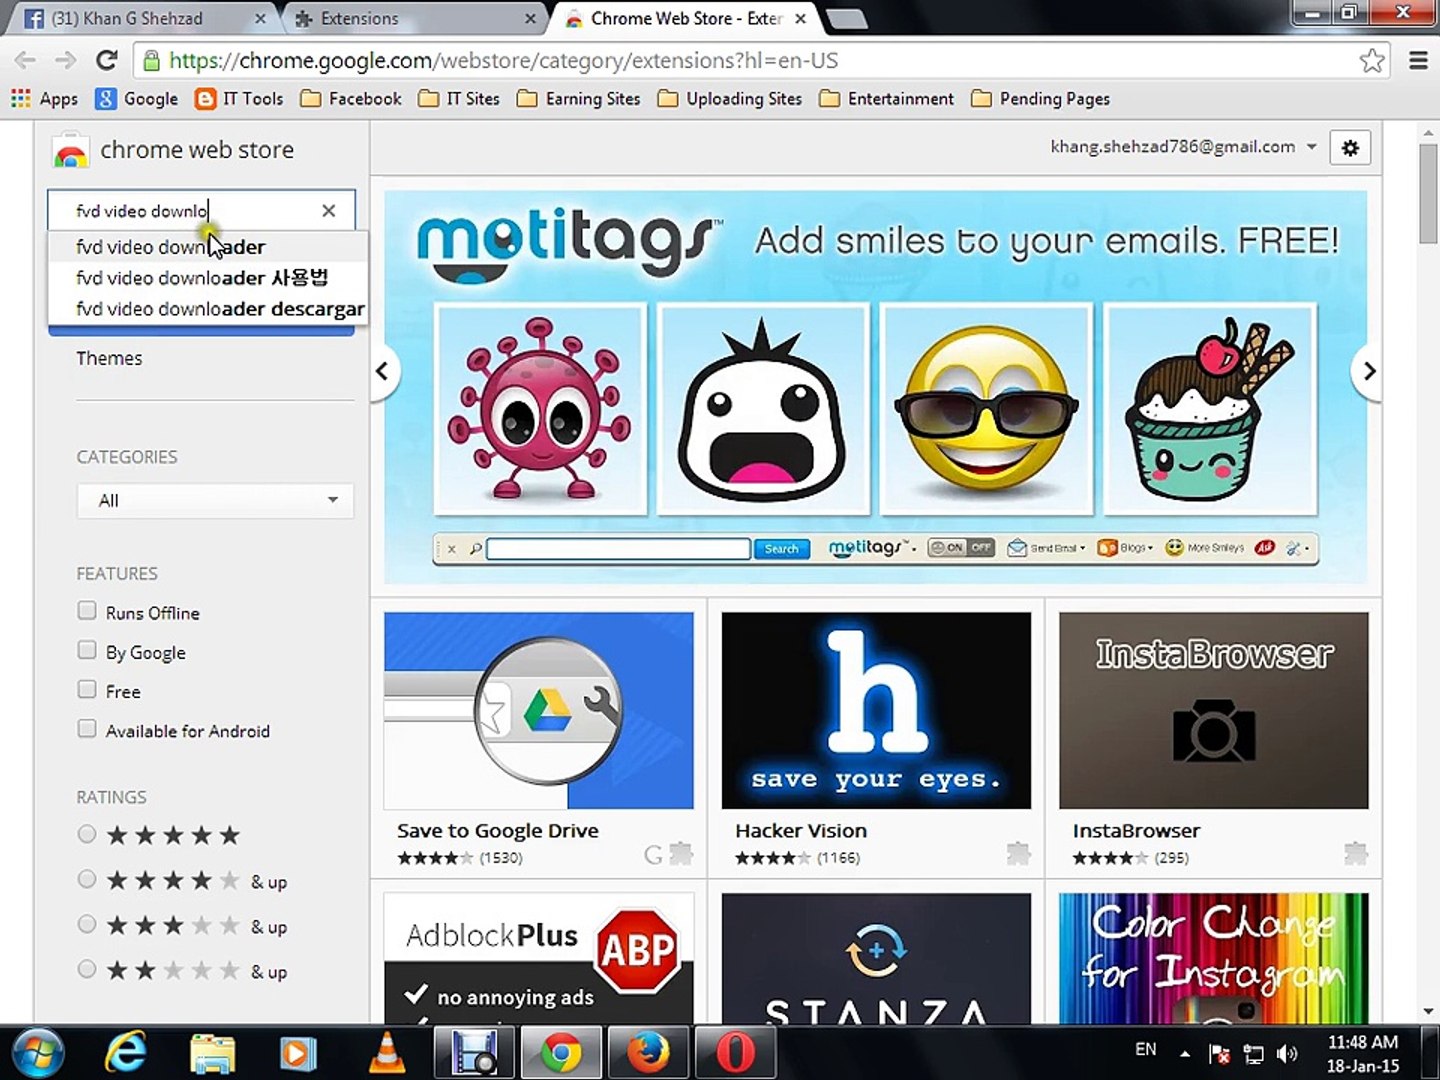1440x1080 pixels.
Task: Click the network tray icon
Action: pos(1254,1053)
